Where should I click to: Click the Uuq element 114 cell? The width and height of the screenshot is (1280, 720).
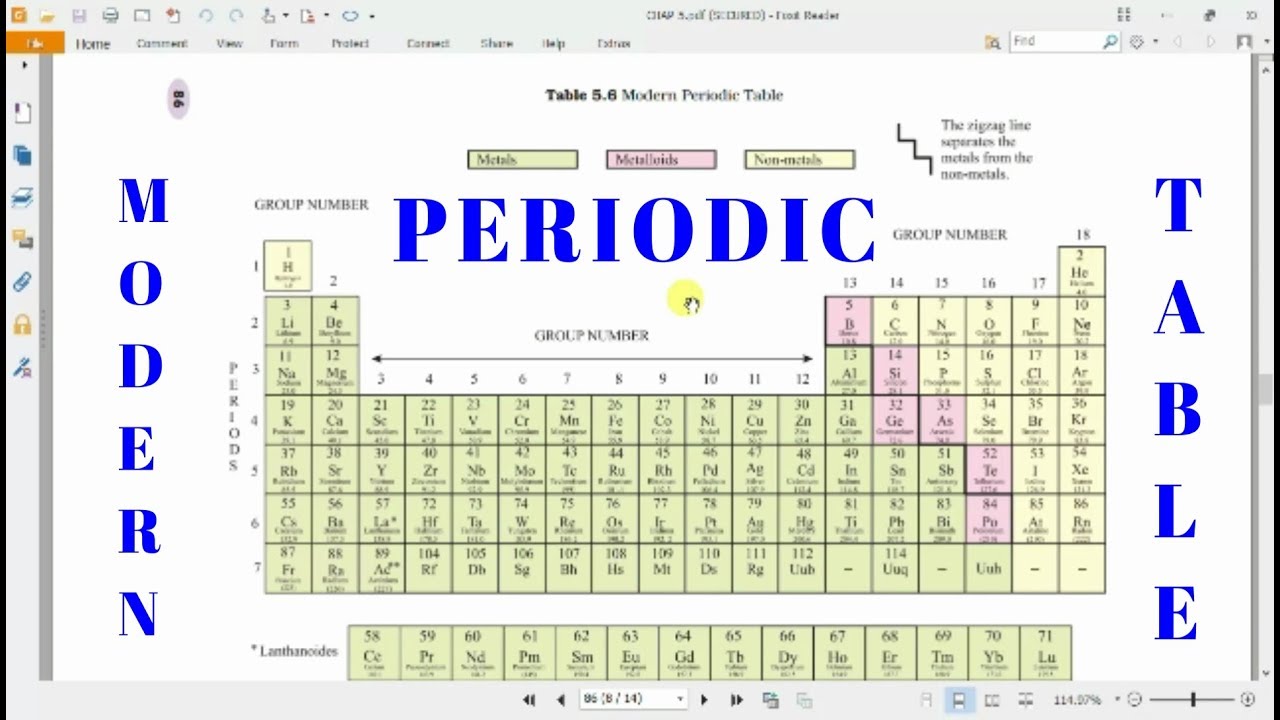tap(896, 568)
